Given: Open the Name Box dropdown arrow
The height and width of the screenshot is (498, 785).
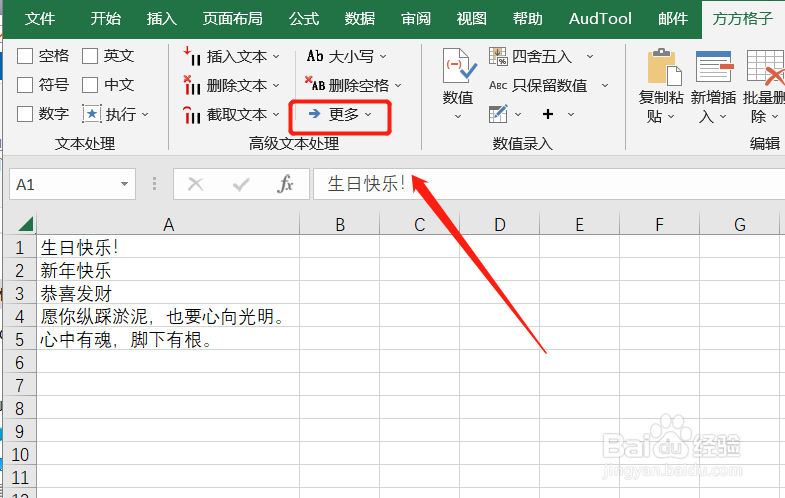Looking at the screenshot, I should [x=124, y=184].
